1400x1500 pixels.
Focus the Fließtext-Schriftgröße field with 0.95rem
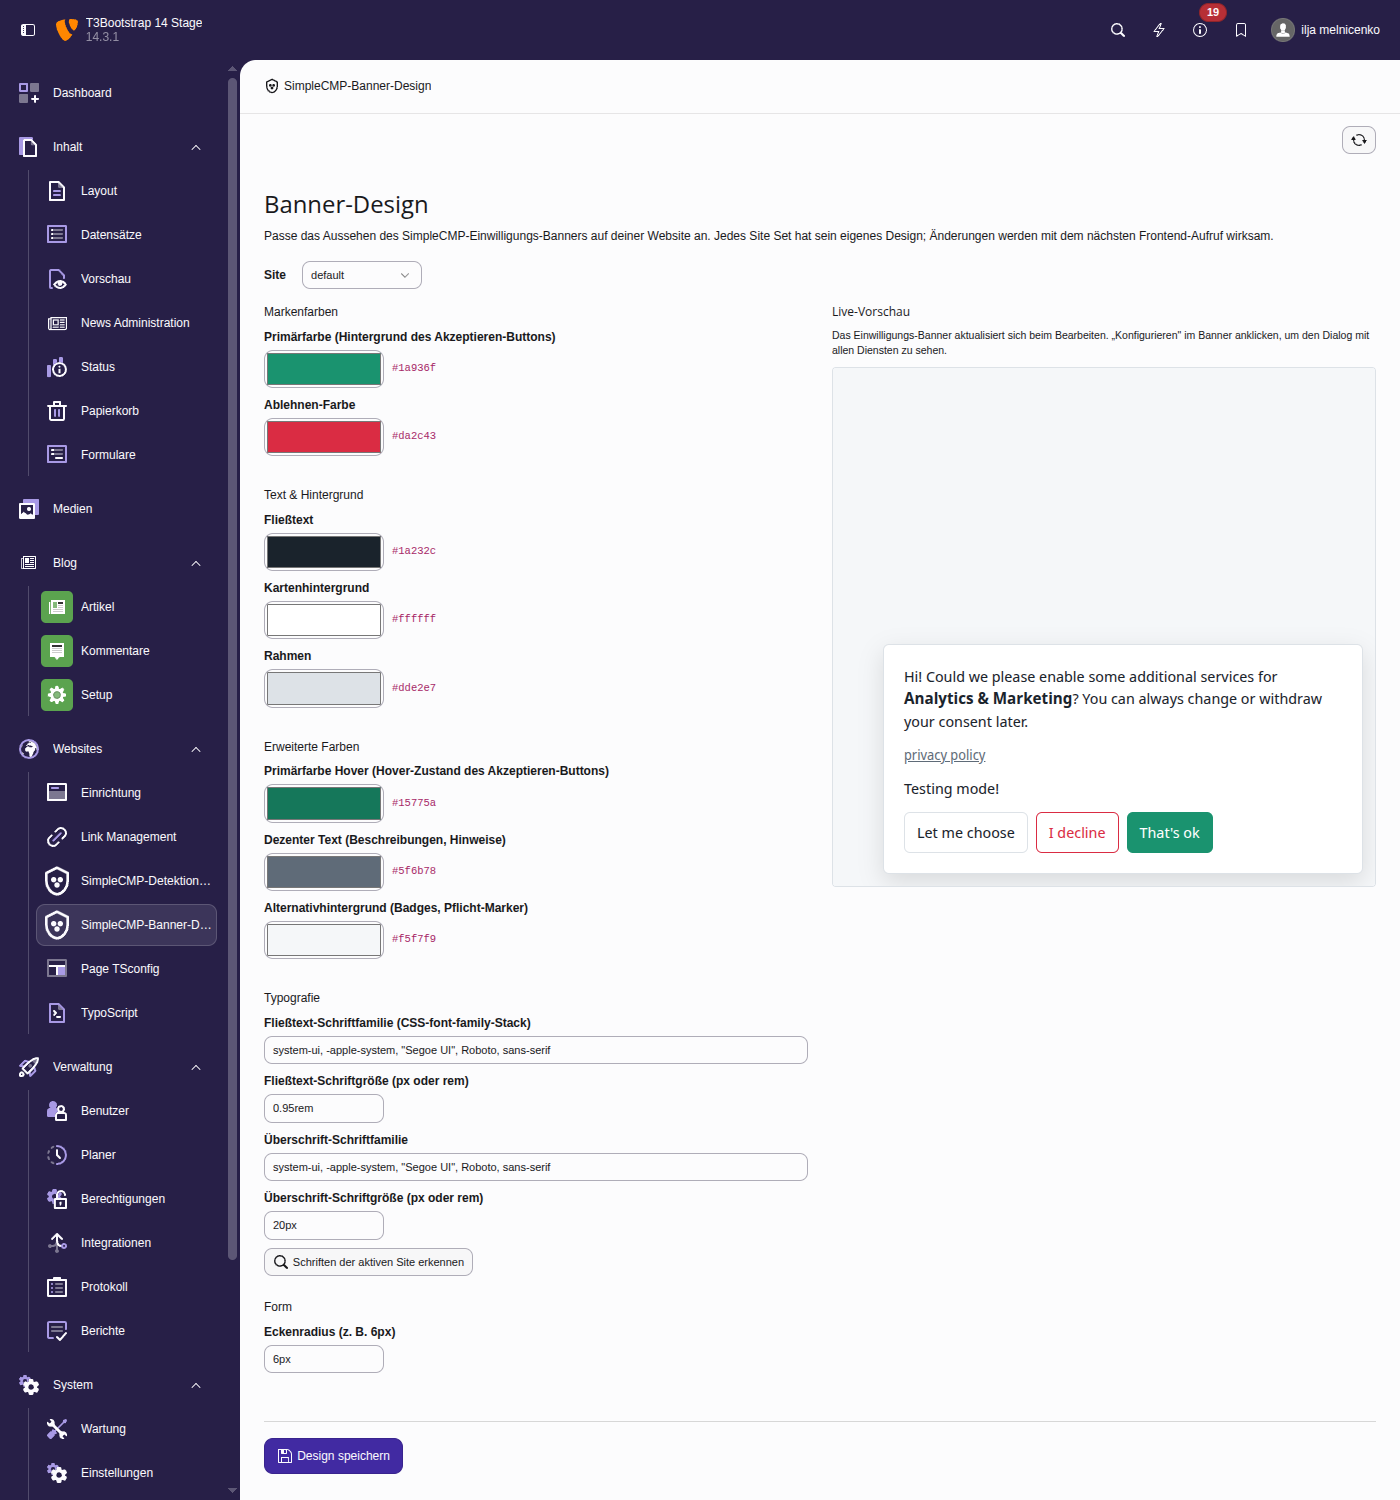point(324,1108)
